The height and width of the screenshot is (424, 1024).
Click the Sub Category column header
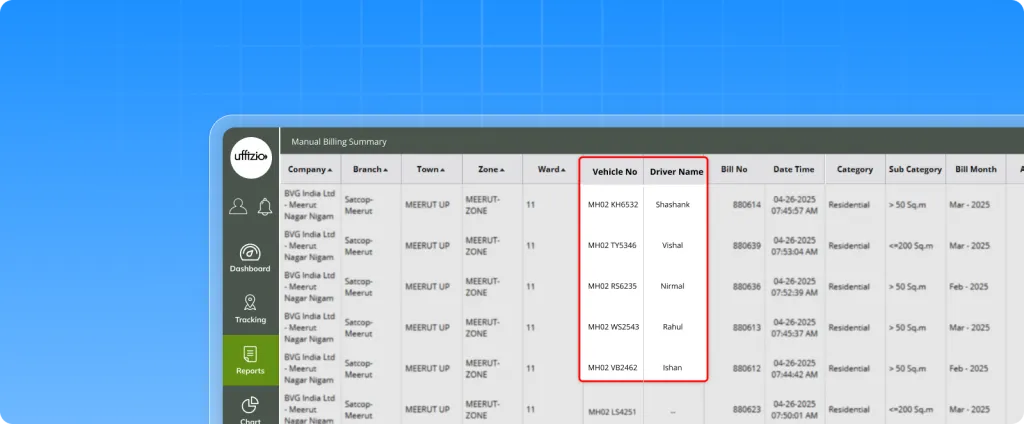click(x=915, y=170)
